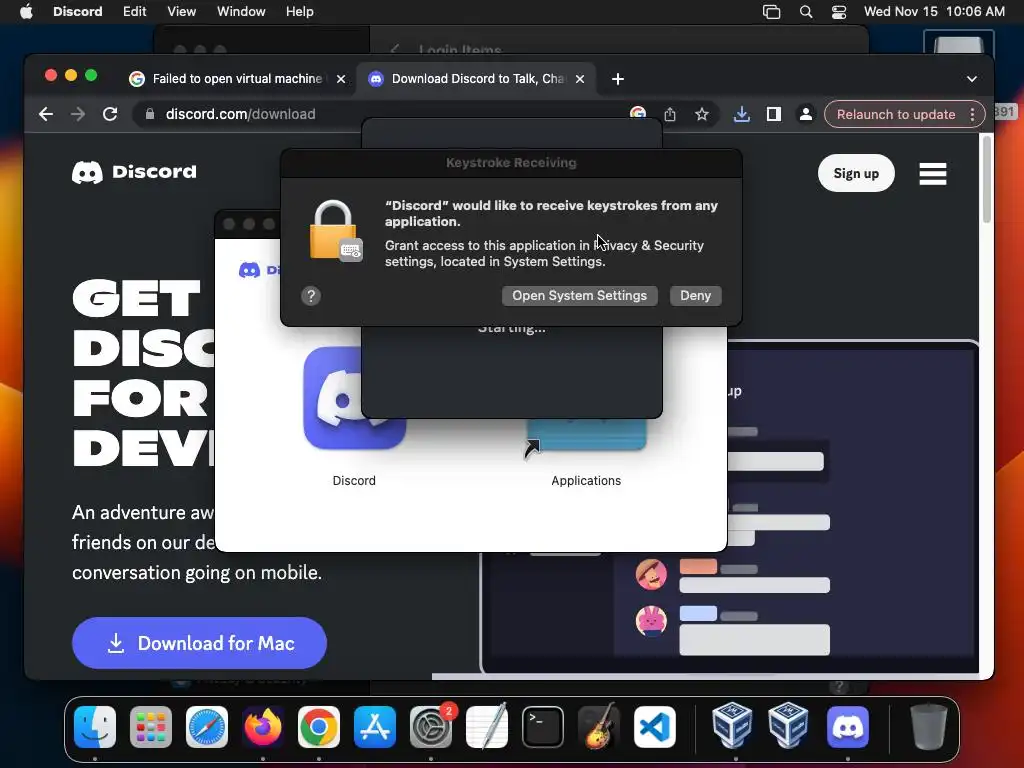Go back in the Login Items settings window

click(x=394, y=50)
